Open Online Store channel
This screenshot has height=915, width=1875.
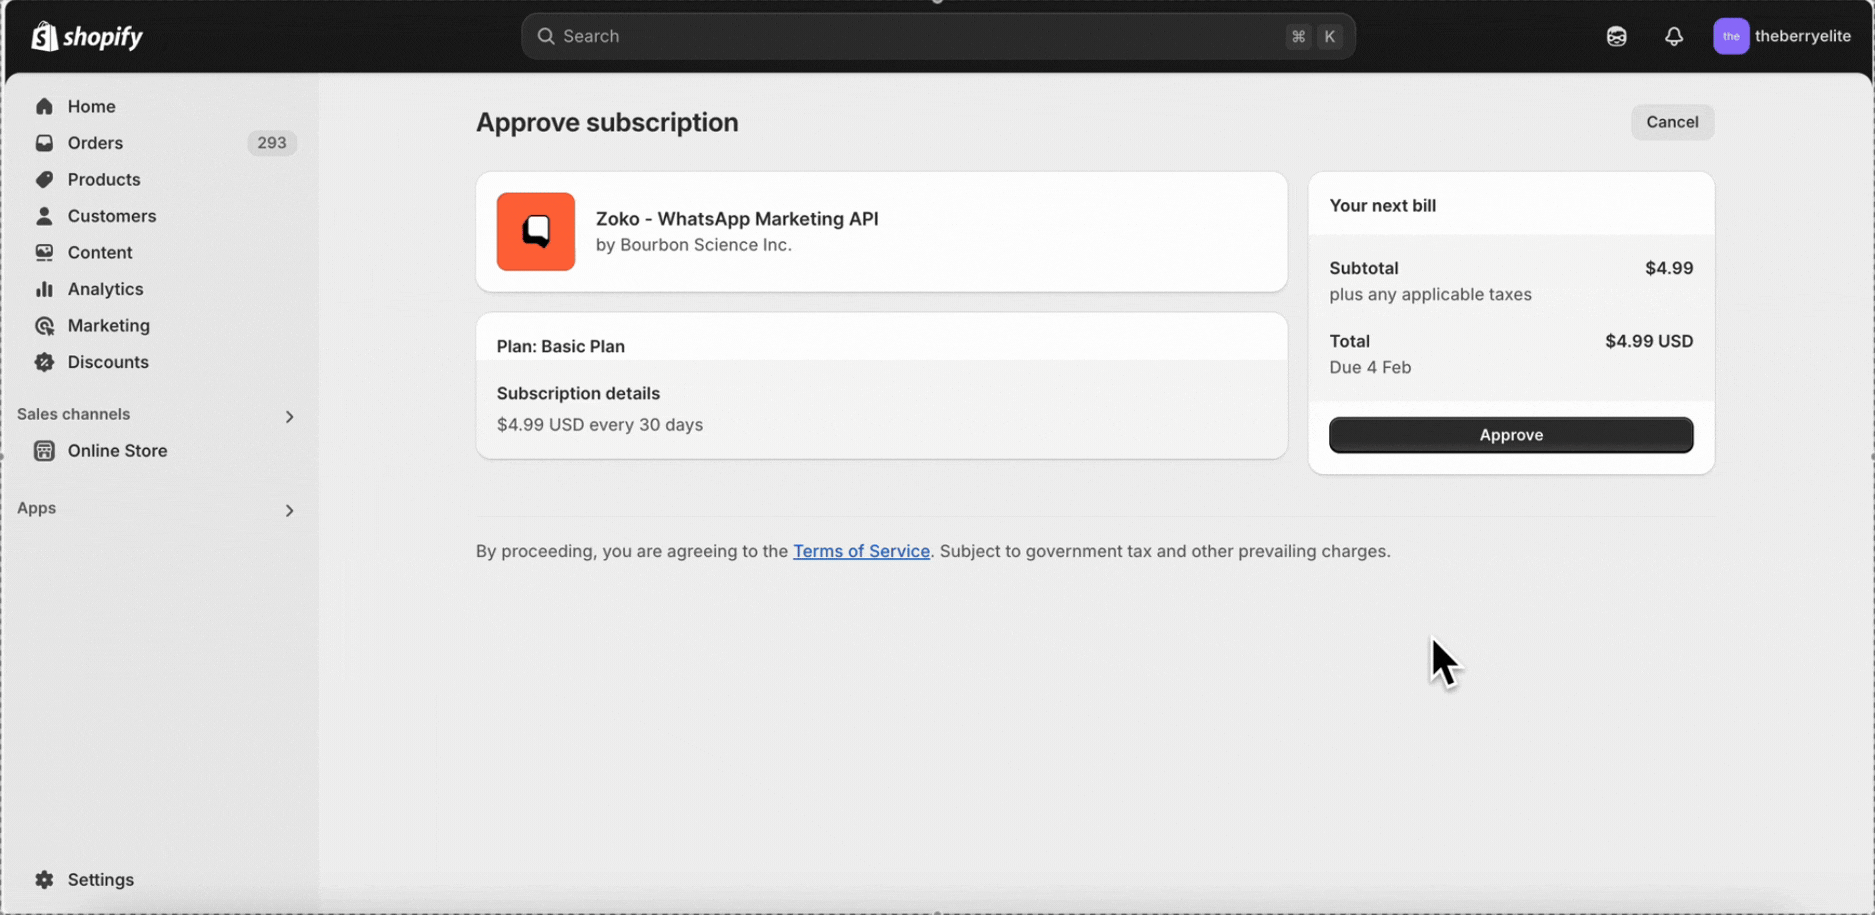click(118, 451)
